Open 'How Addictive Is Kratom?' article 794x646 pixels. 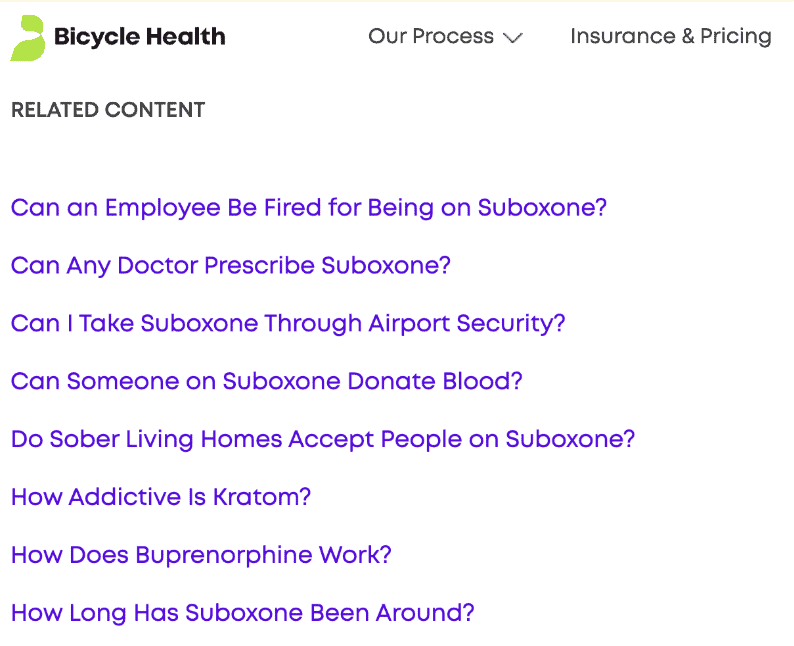(x=161, y=497)
